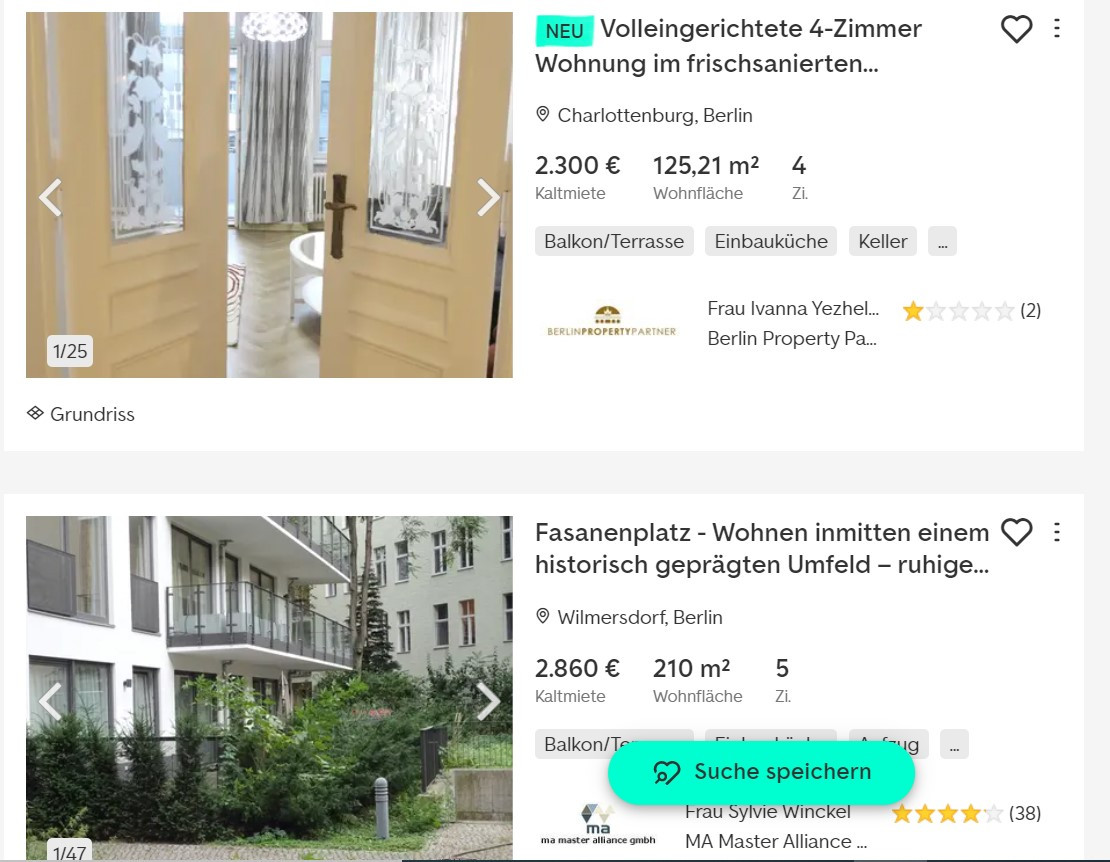Open the Grundriss floor plan link
Screen dimensions: 1110x862
click(81, 414)
